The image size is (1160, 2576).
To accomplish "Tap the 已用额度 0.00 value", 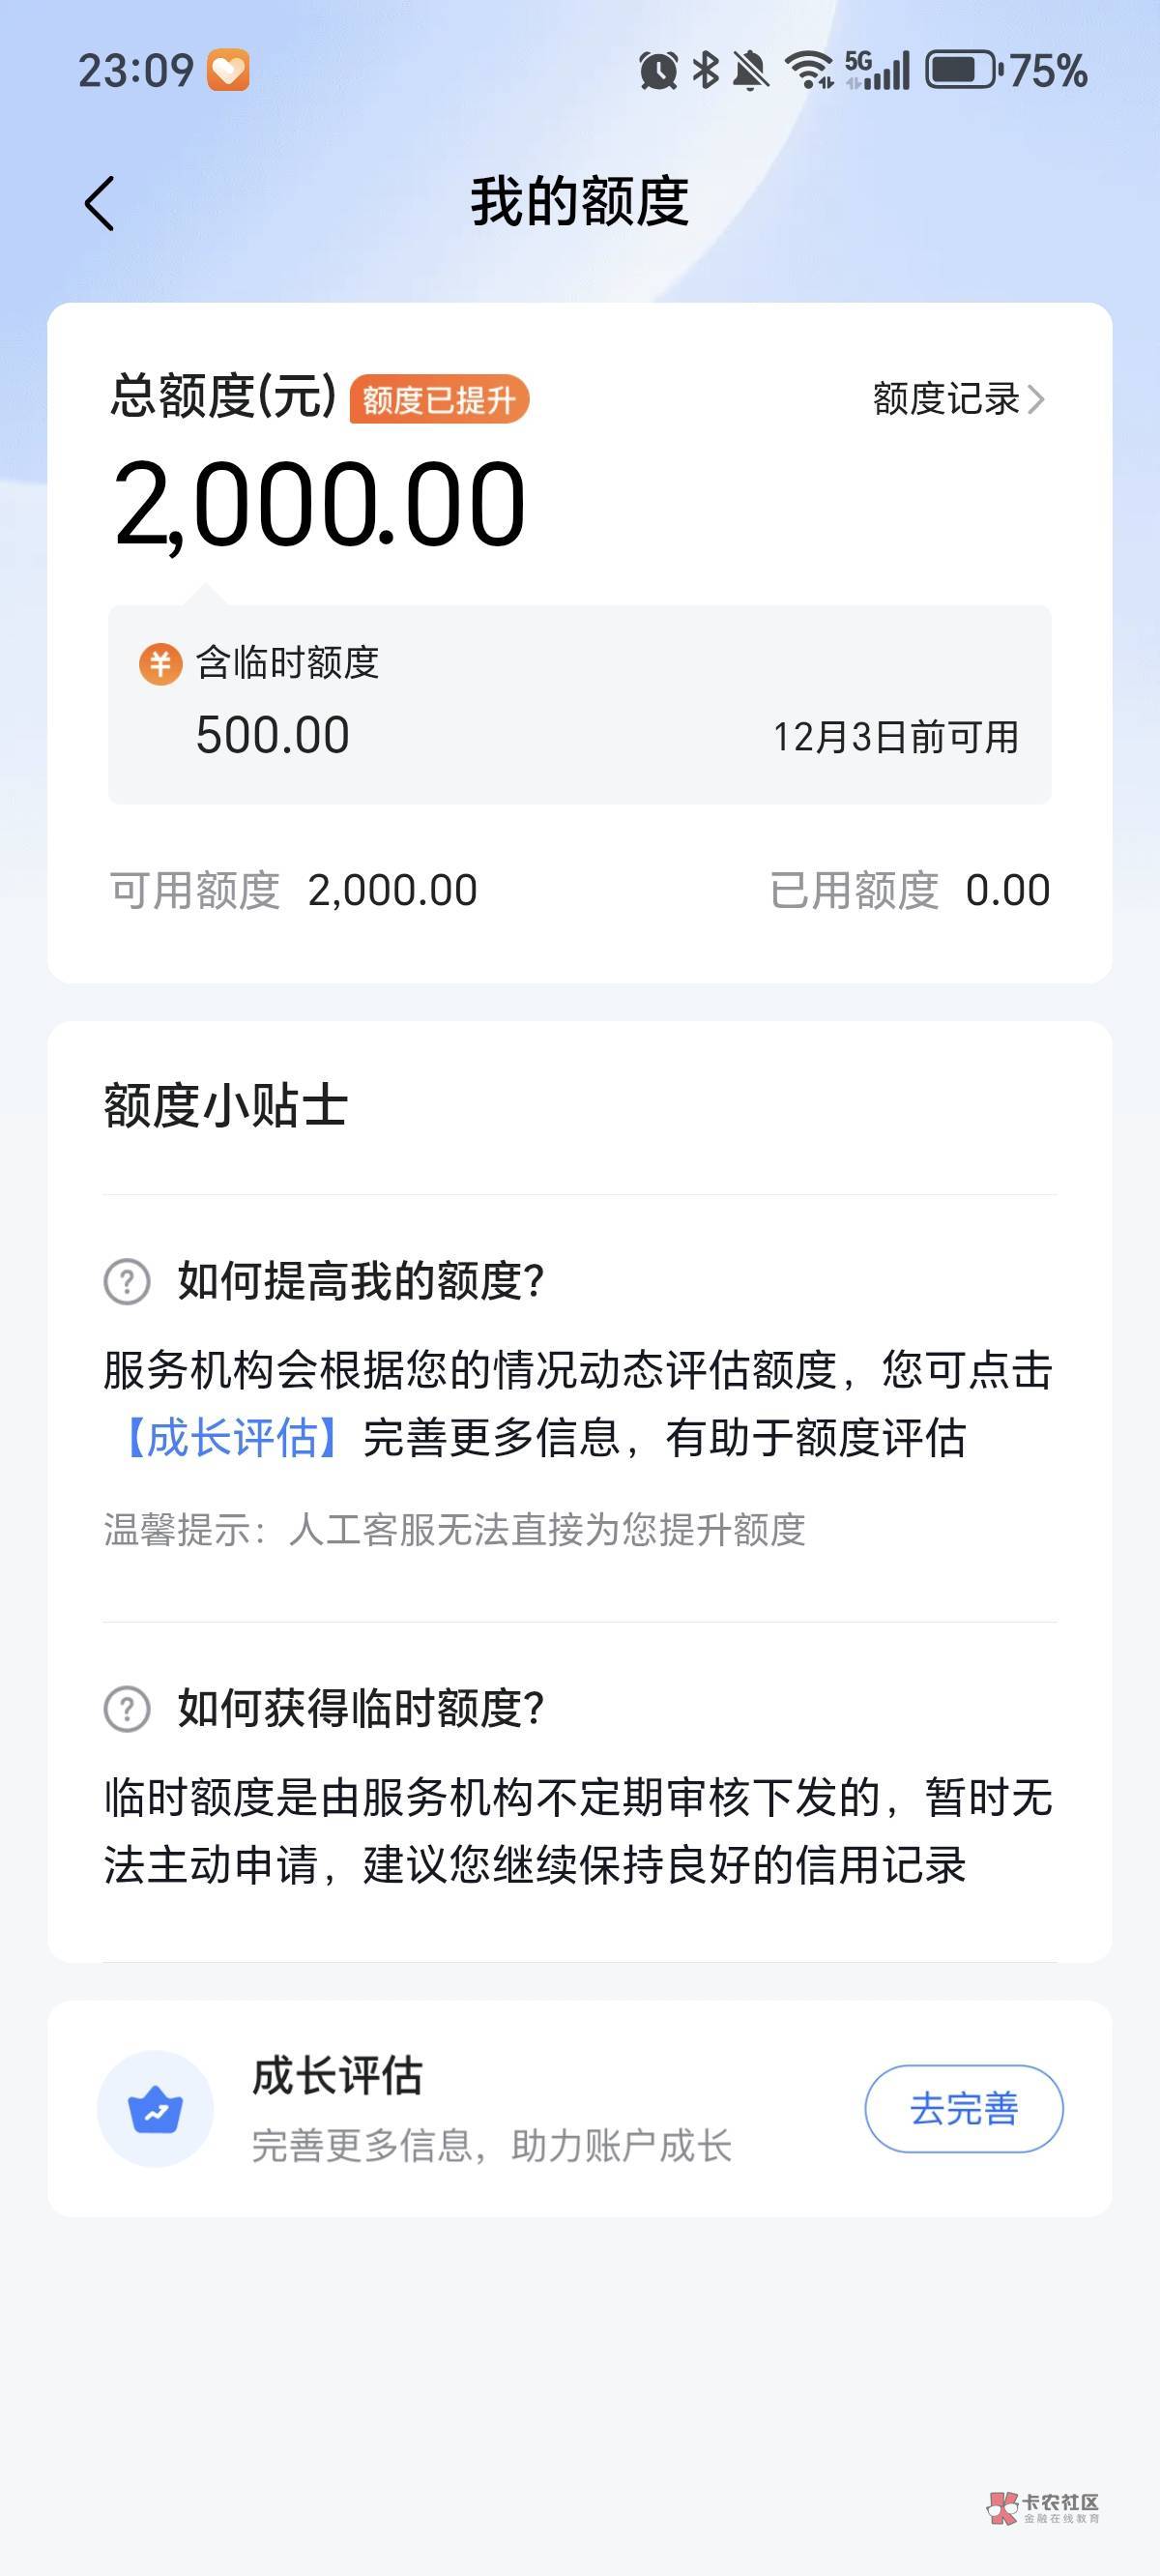I will click(1007, 890).
